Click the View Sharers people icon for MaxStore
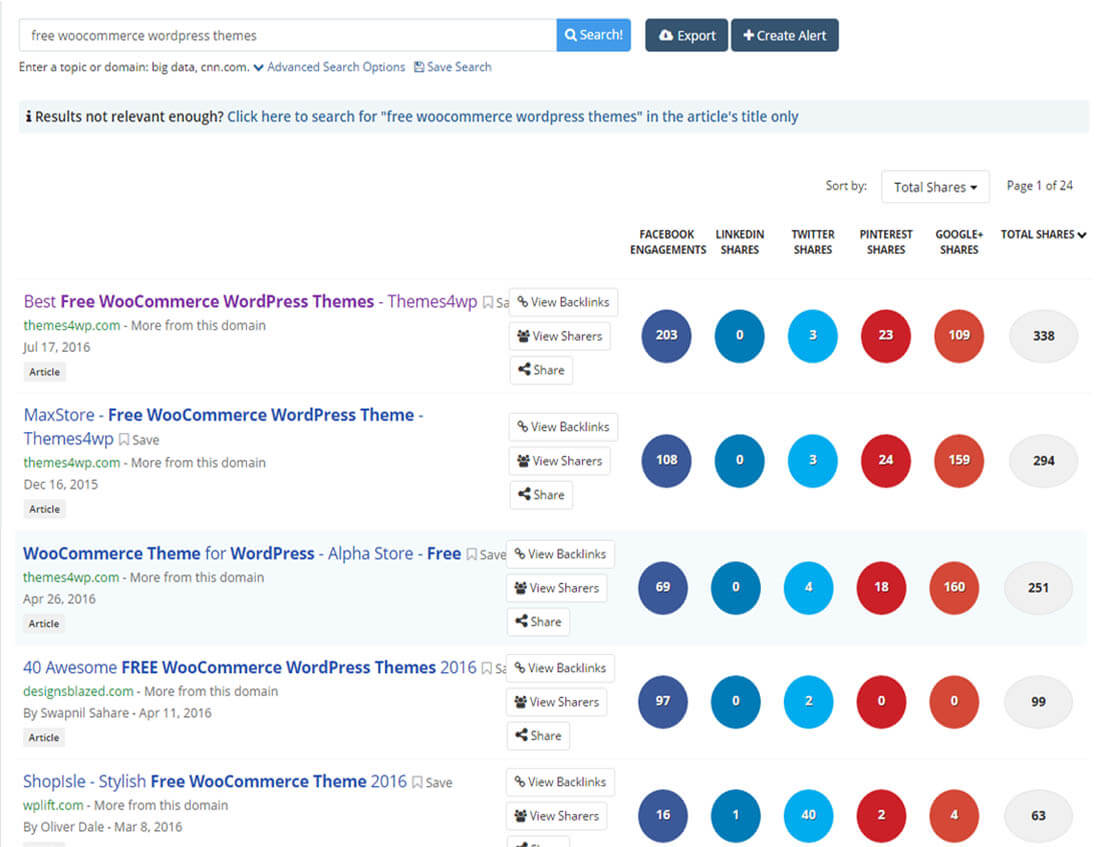1104x847 pixels. pos(522,461)
